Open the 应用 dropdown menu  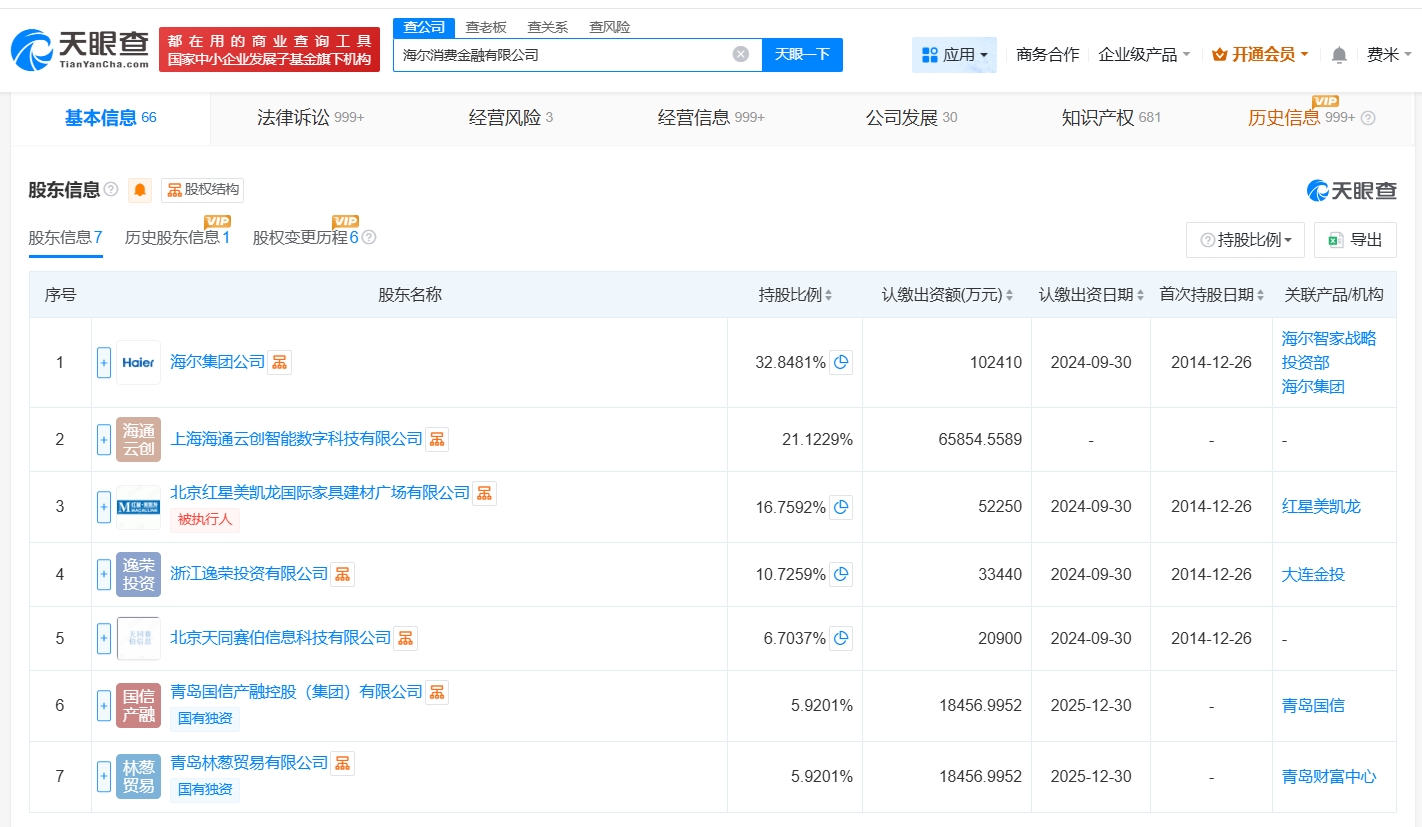[x=954, y=55]
